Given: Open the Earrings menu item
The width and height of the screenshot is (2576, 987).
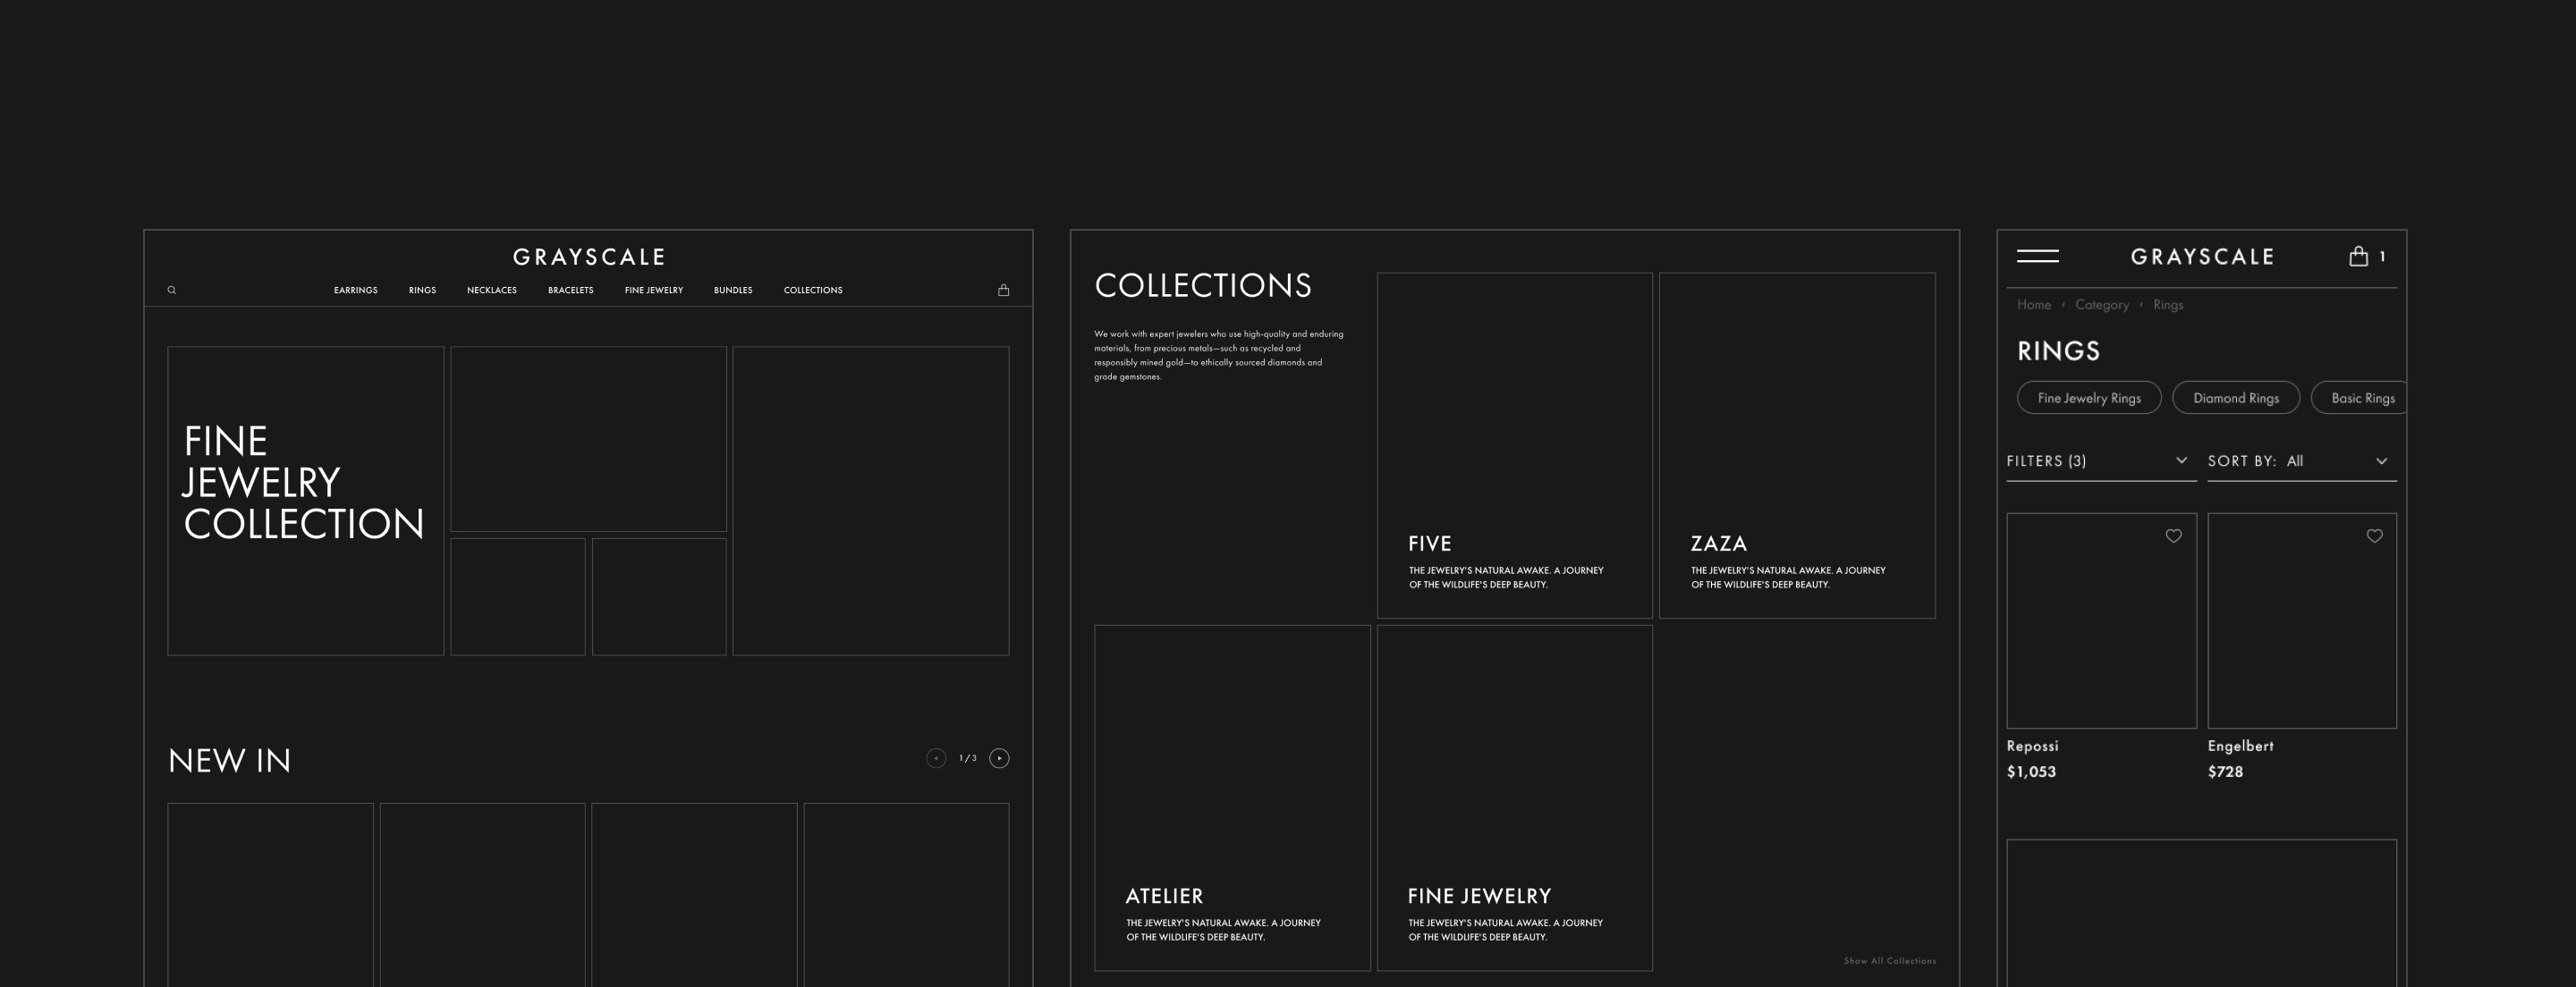Looking at the screenshot, I should [355, 290].
